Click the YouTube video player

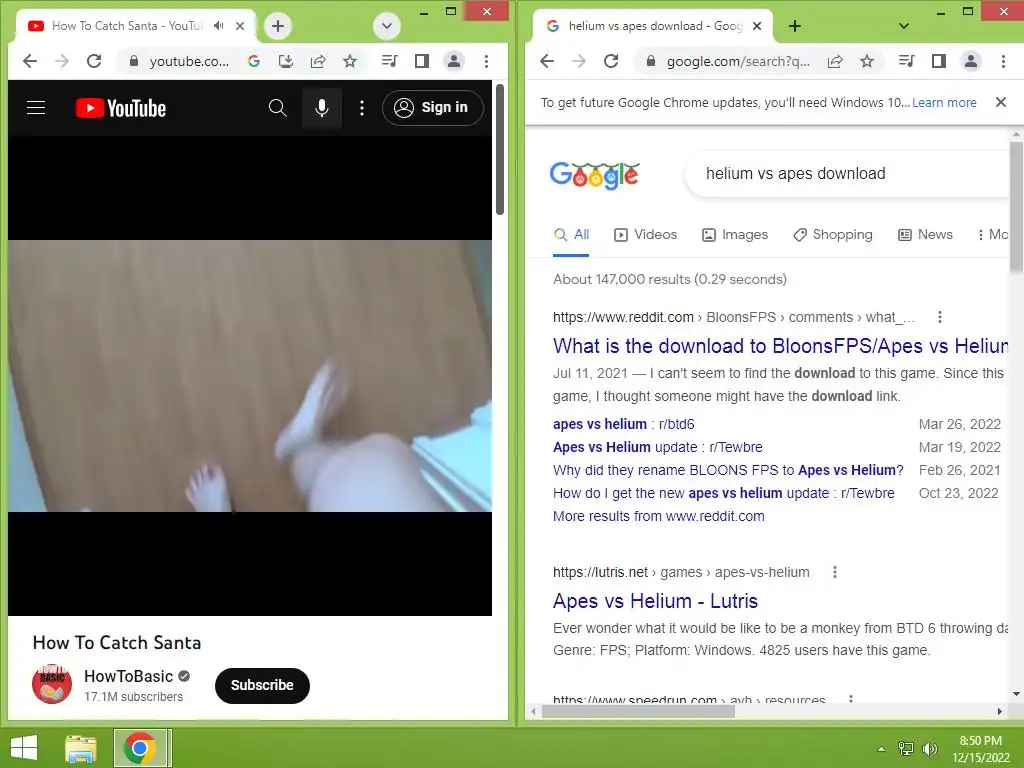[x=249, y=376]
